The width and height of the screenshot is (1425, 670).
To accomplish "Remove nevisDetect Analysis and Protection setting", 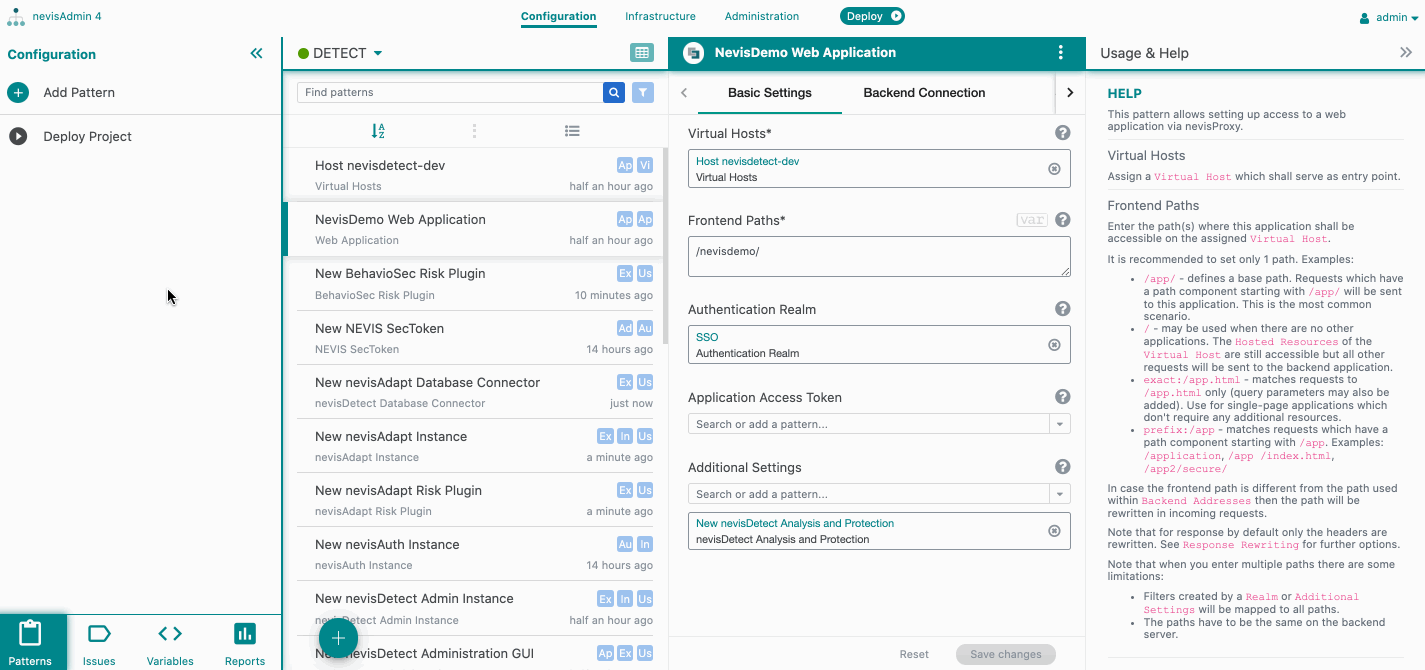I will pyautogui.click(x=1054, y=531).
